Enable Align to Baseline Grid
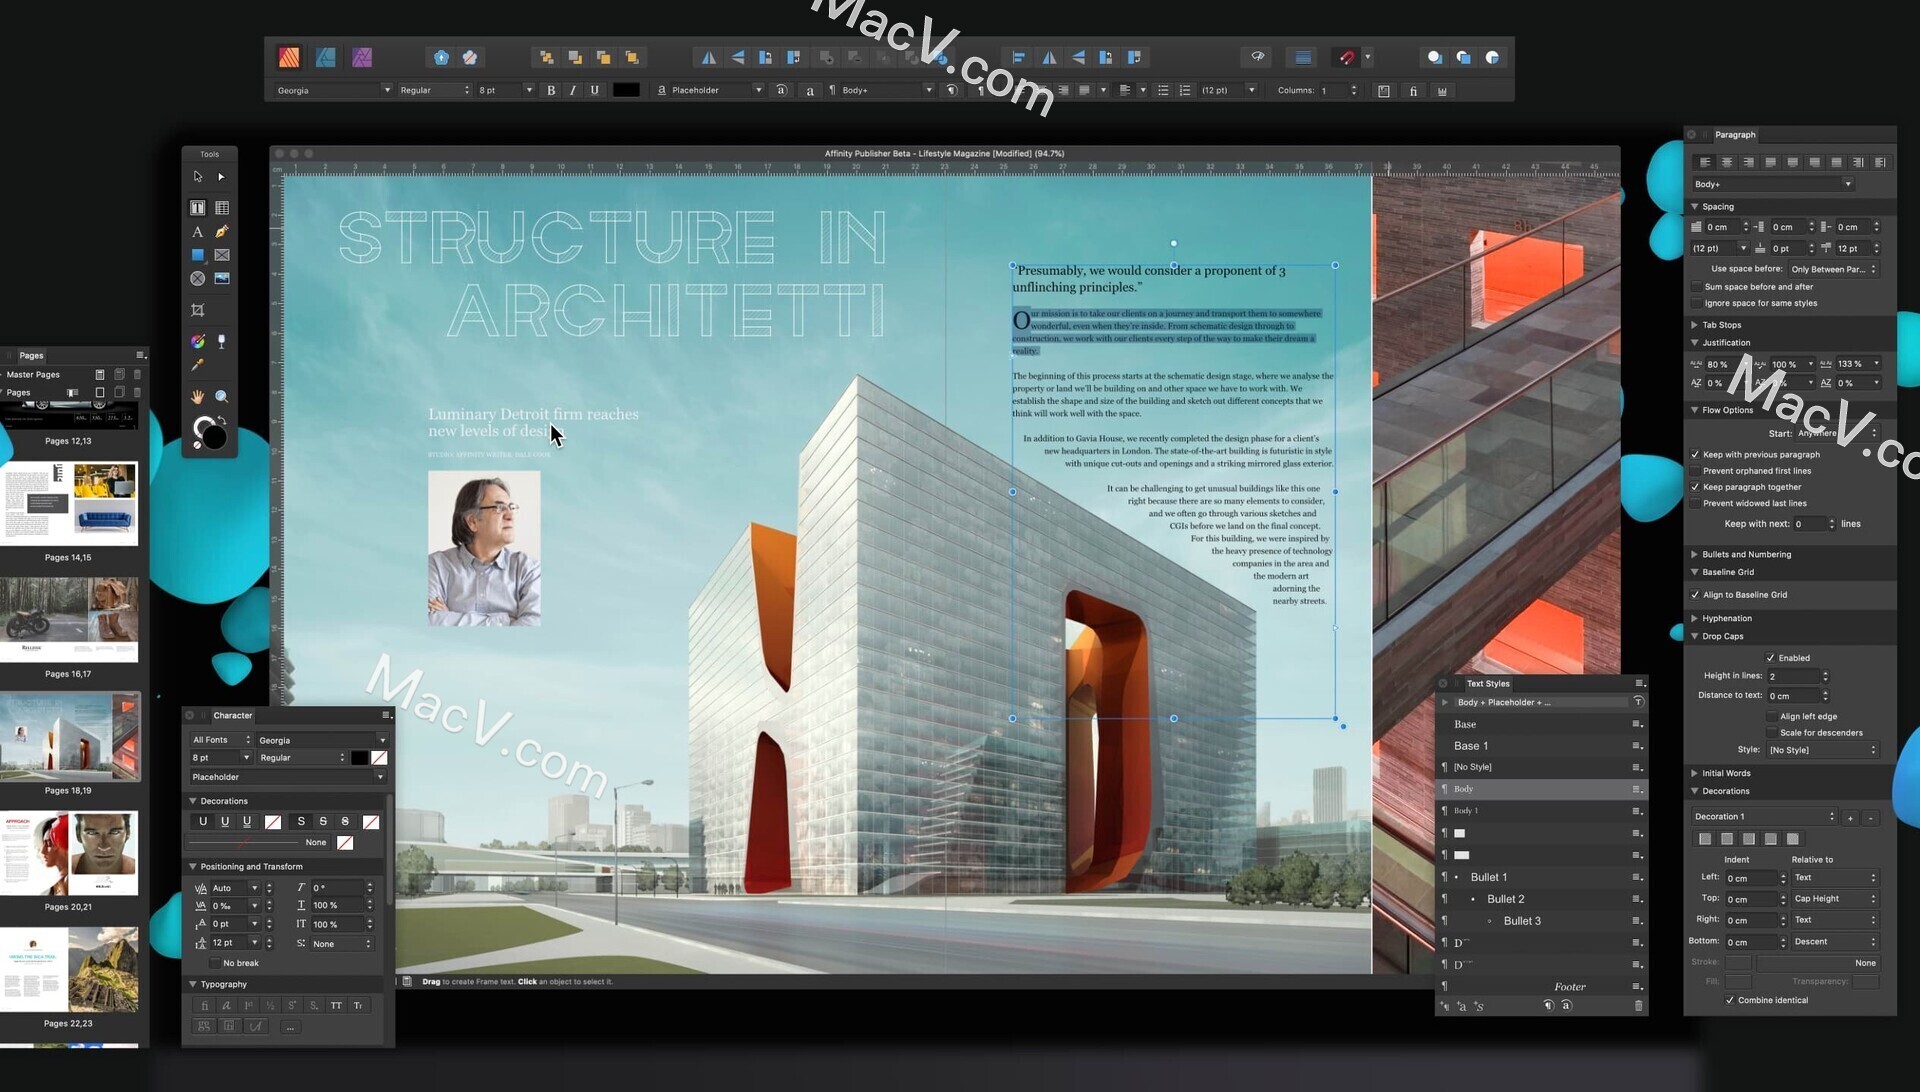This screenshot has width=1920, height=1092. tap(1700, 595)
